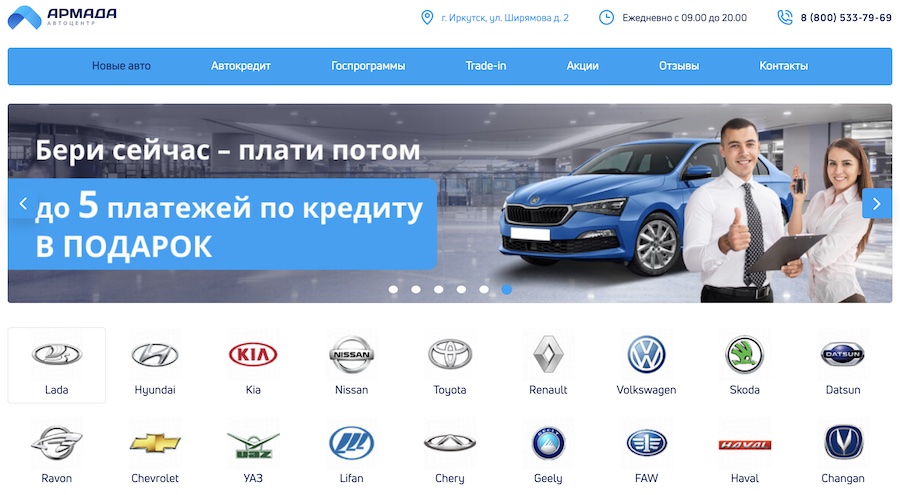Screen dimensions: 900x495
Task: Go to next banner slide arrow
Action: [x=876, y=203]
